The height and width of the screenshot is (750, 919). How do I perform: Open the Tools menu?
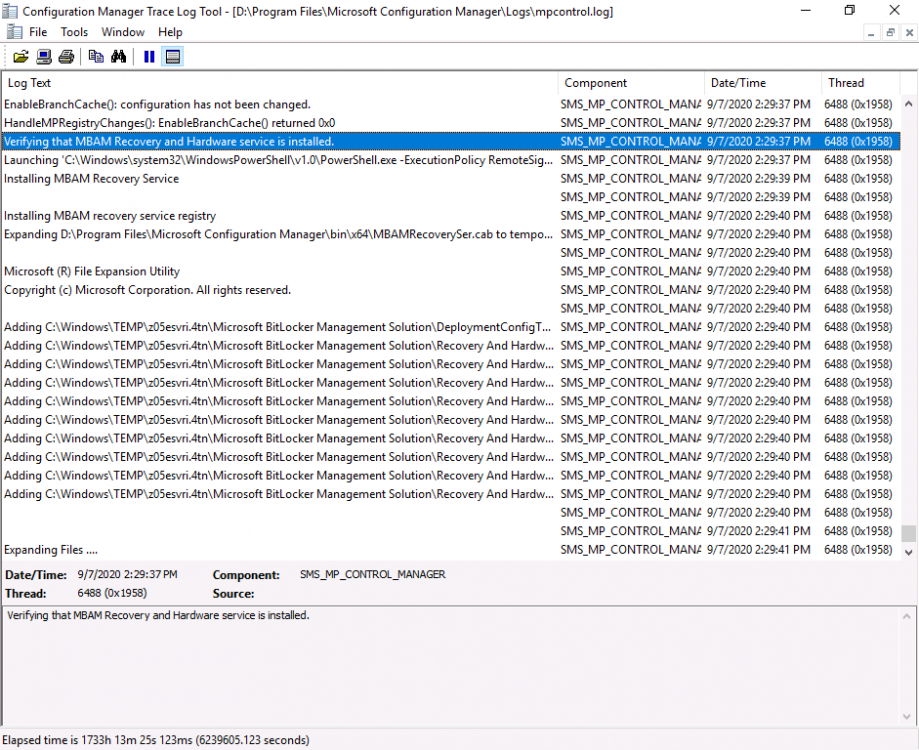point(74,32)
